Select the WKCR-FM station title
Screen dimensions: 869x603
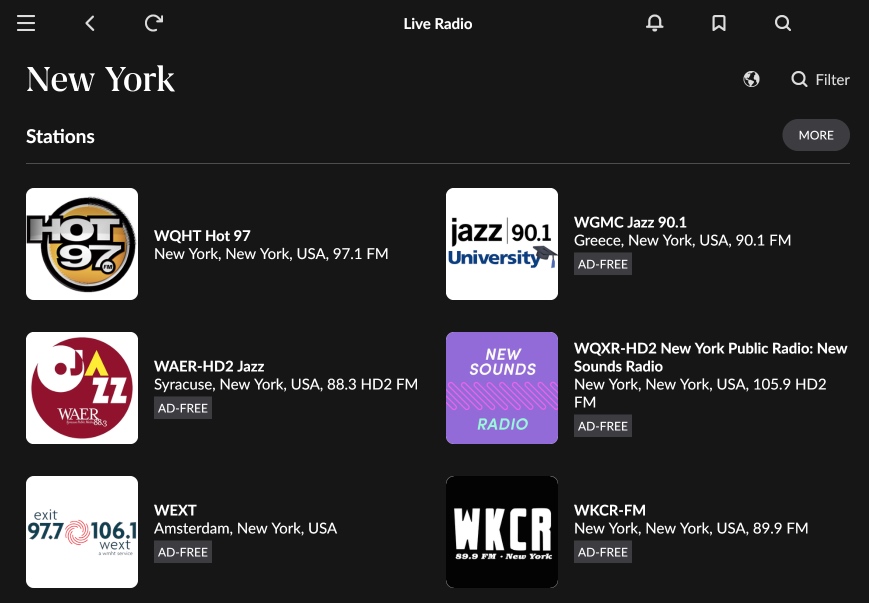pos(610,510)
